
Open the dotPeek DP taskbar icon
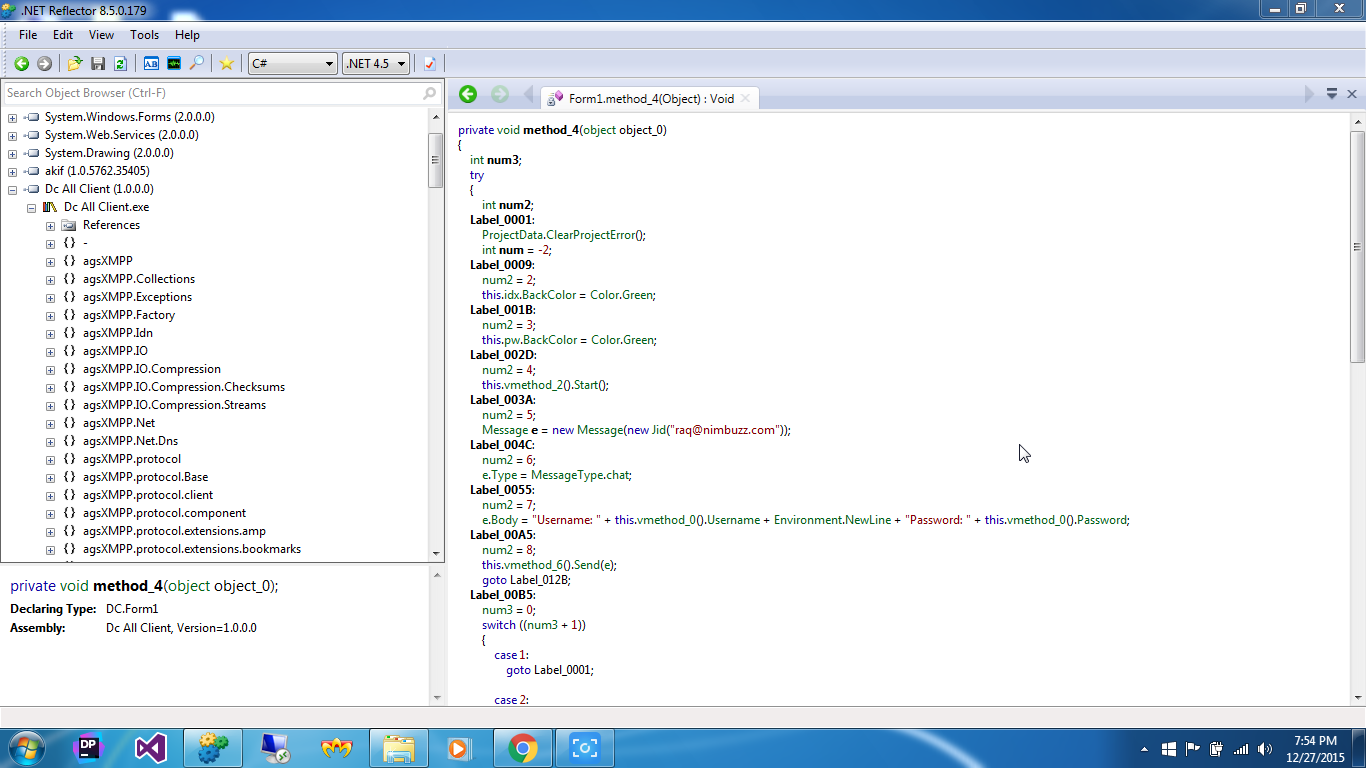pos(89,748)
